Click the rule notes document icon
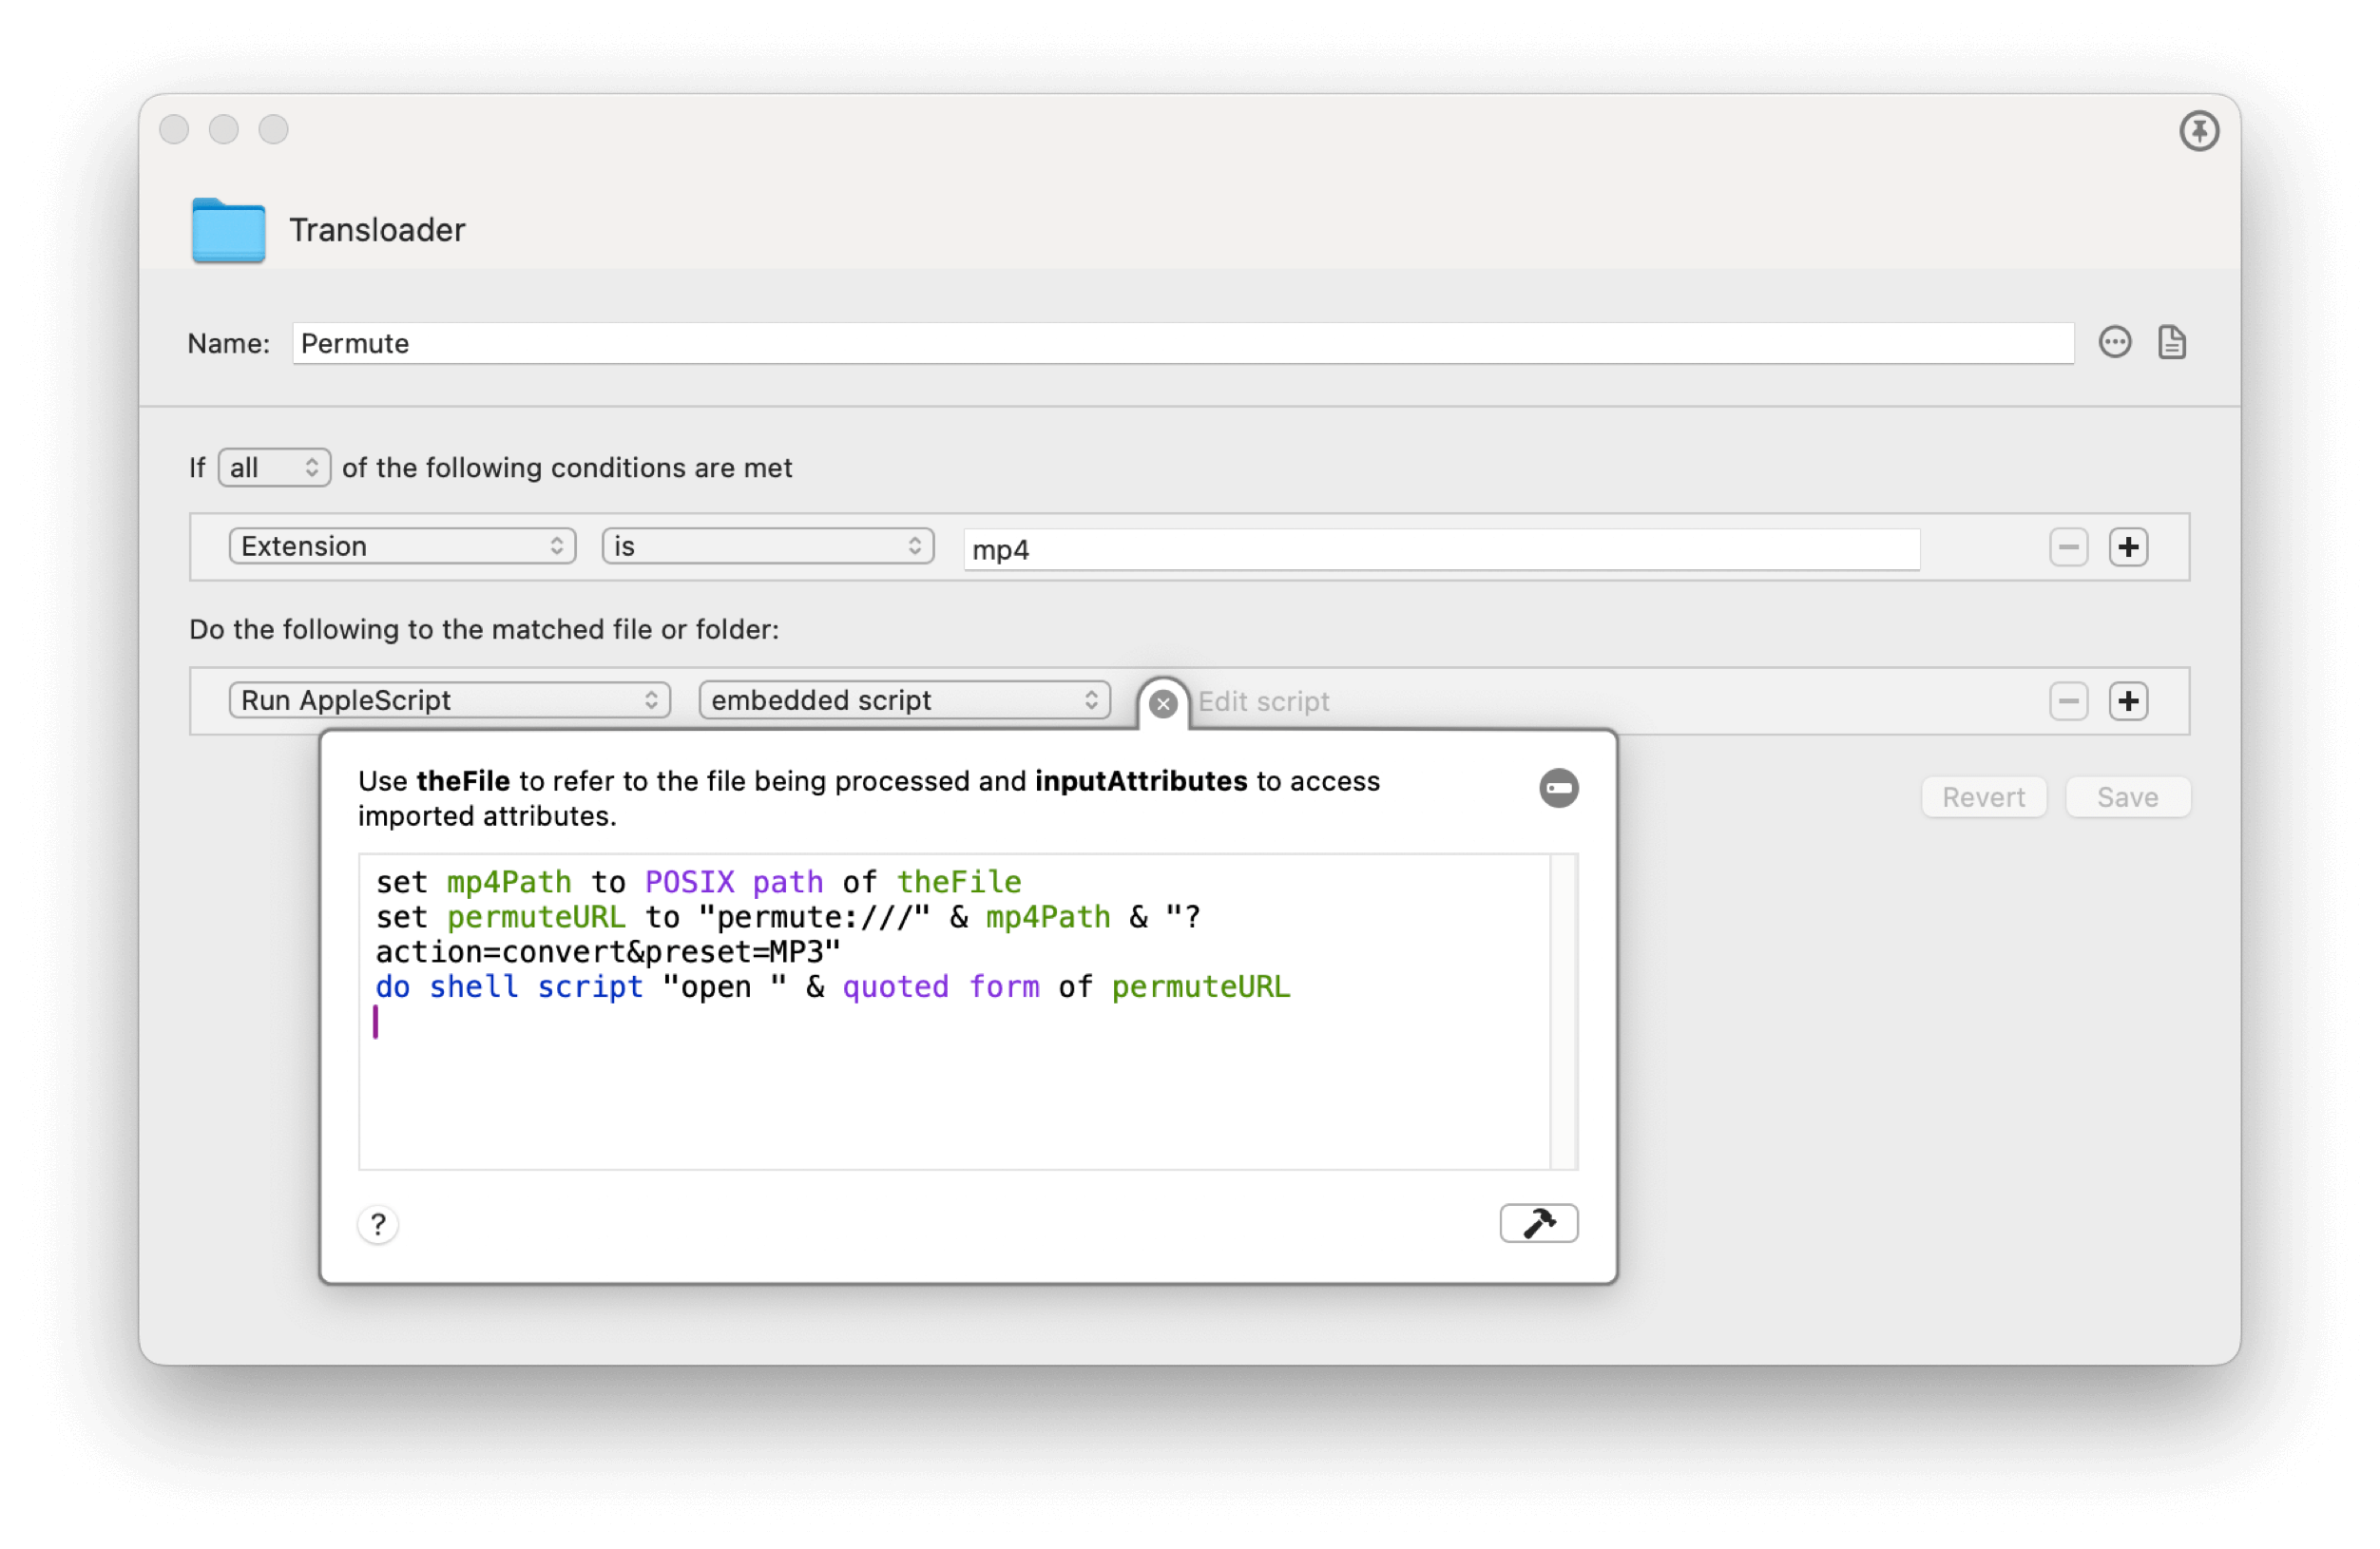 point(2171,343)
